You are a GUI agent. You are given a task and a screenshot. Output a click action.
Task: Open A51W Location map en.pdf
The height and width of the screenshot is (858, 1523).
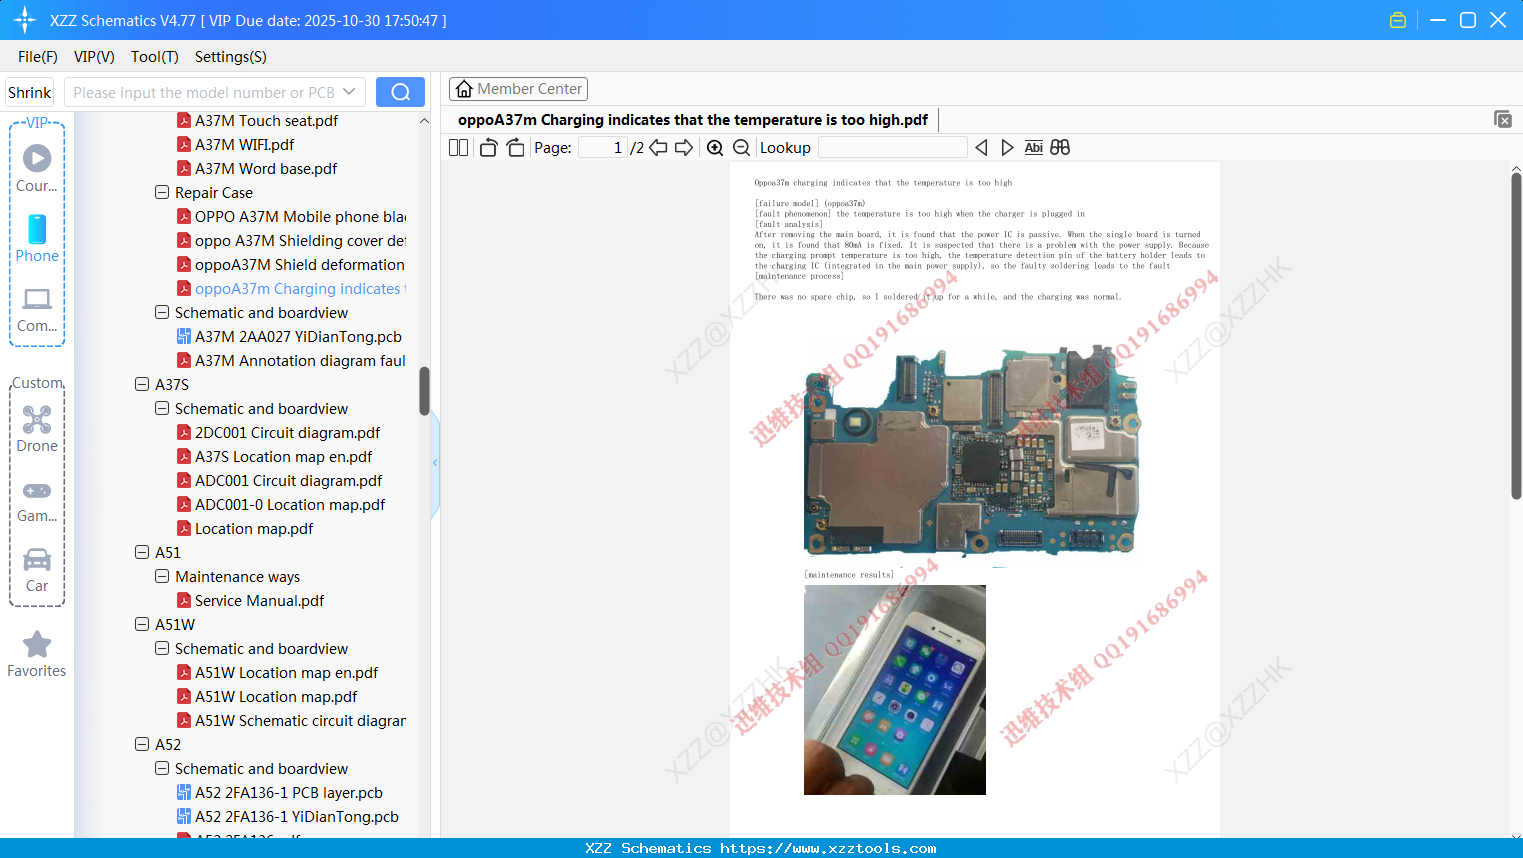click(277, 673)
